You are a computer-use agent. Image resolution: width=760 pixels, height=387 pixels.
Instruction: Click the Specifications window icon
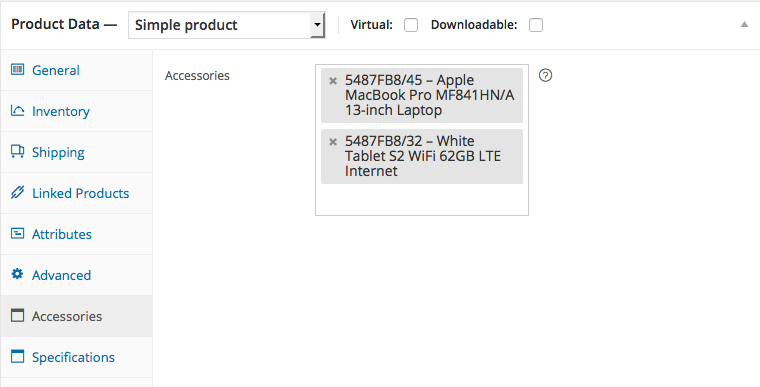click(17, 356)
